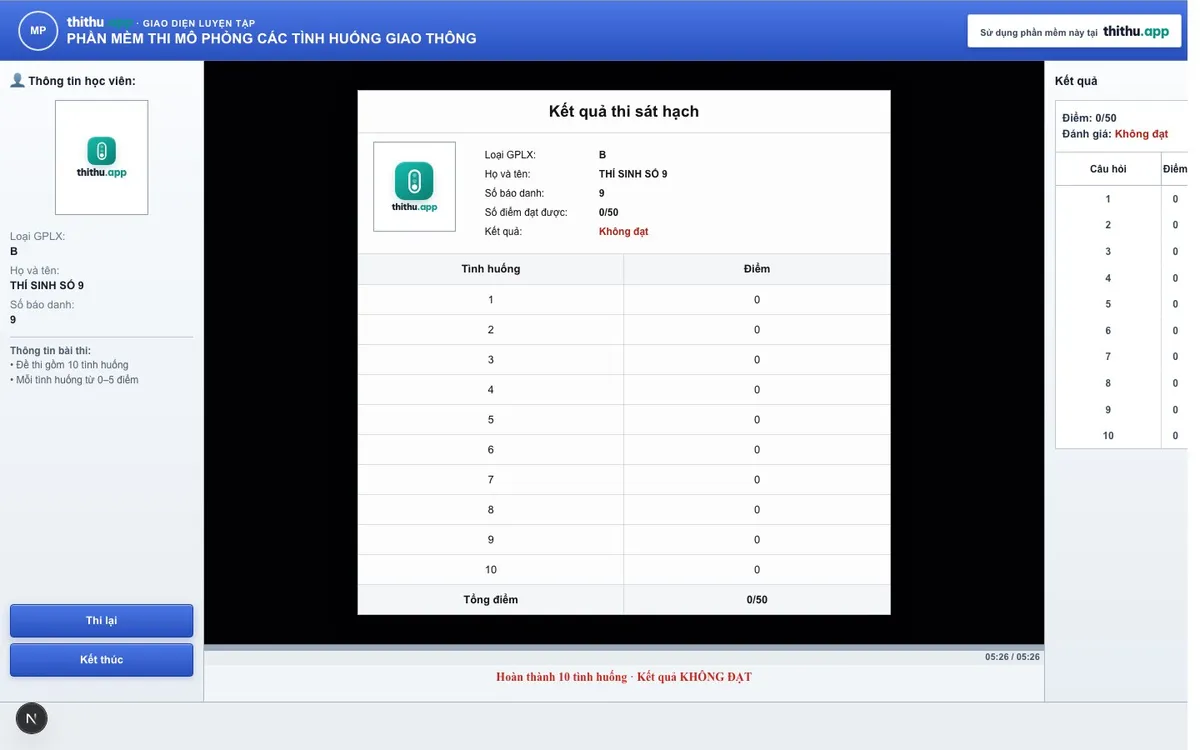Screen dimensions: 1200x750
Task: Click the student info person icon
Action: [x=17, y=81]
